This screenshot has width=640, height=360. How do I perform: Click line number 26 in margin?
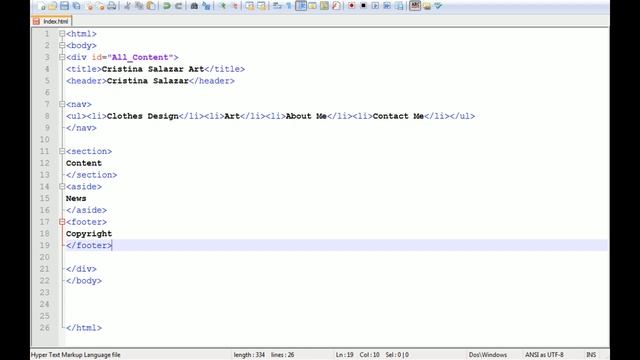(44, 328)
